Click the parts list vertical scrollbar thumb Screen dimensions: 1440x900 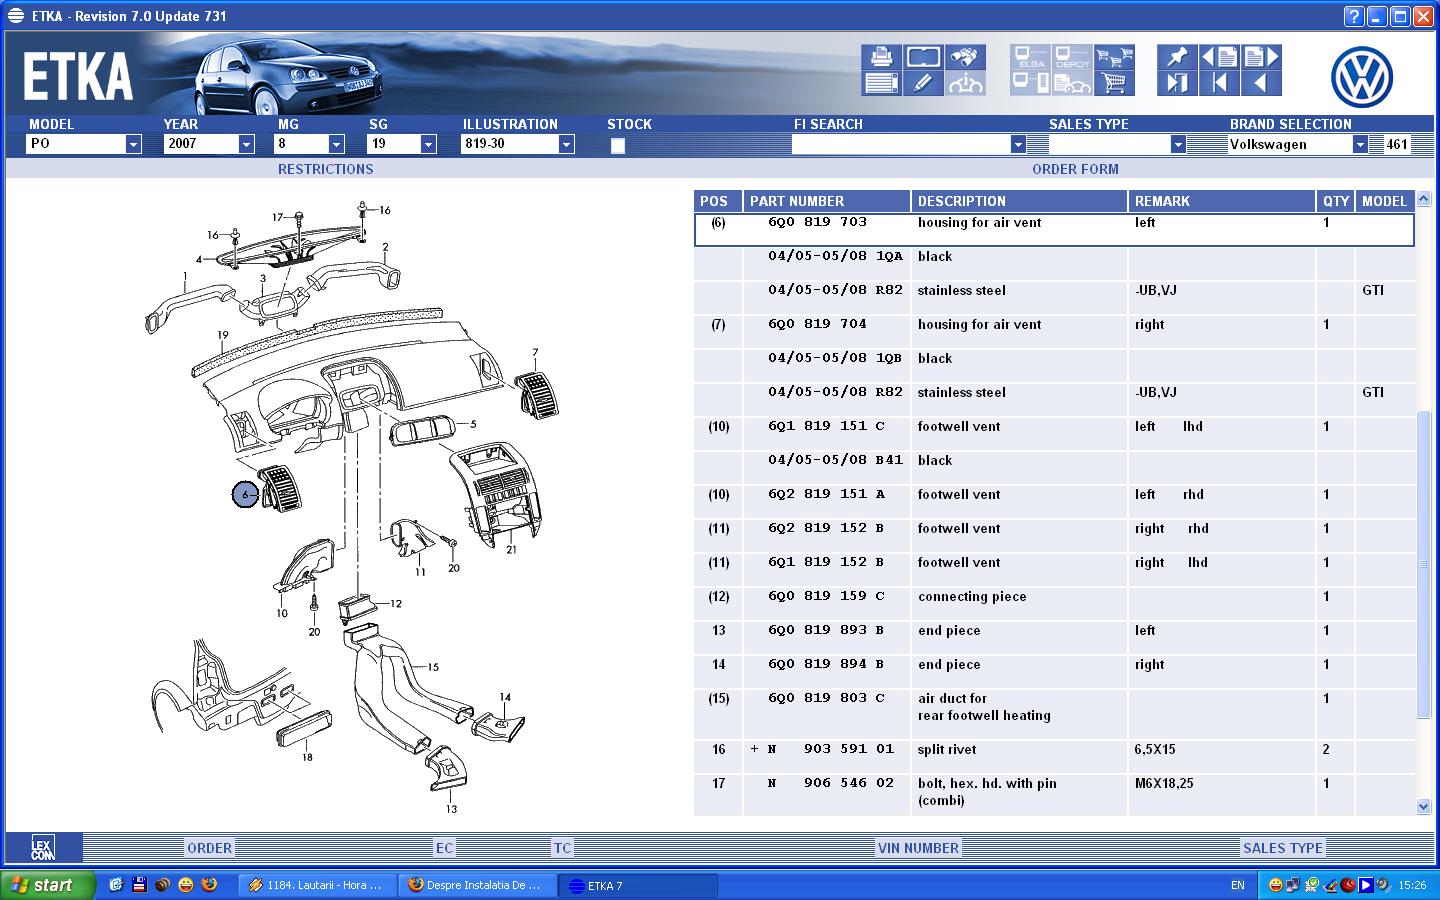click(1424, 564)
